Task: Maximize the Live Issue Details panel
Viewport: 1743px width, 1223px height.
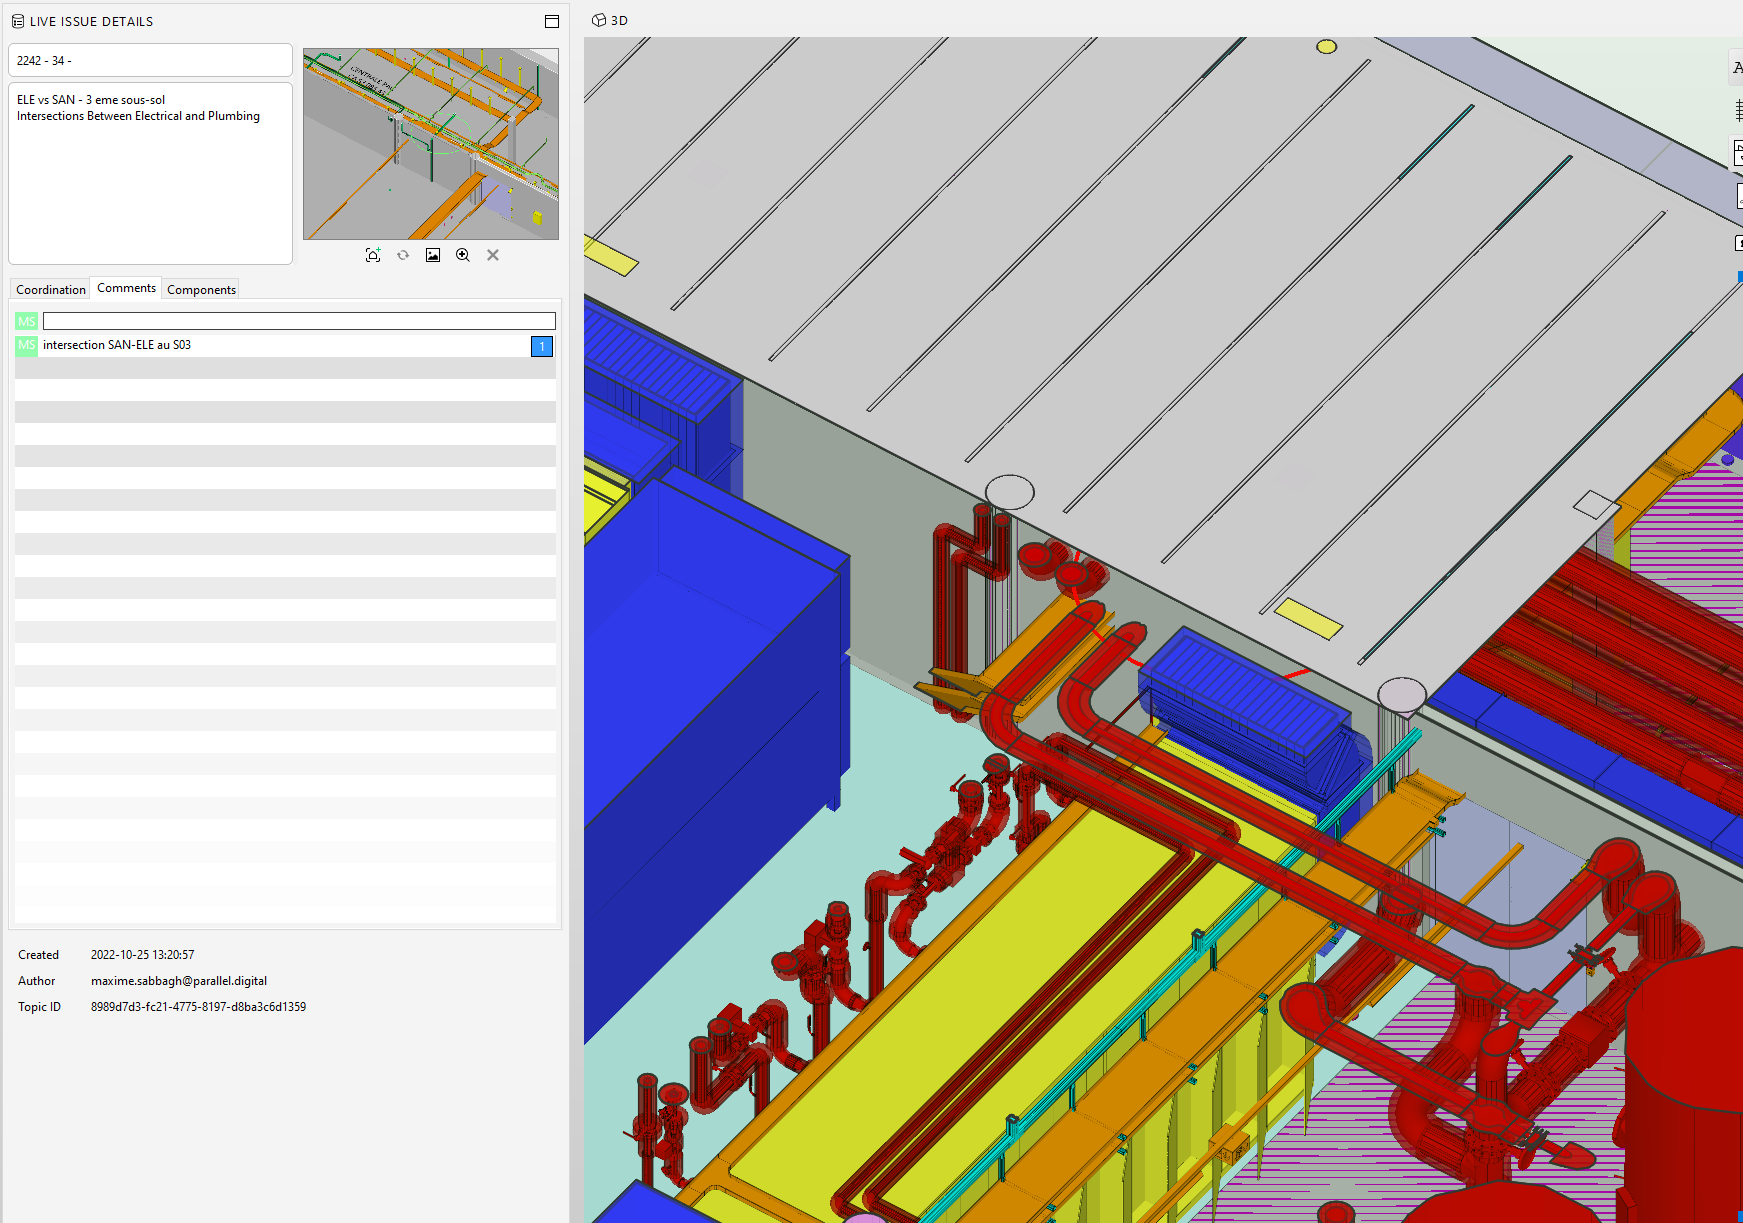Action: (x=552, y=21)
